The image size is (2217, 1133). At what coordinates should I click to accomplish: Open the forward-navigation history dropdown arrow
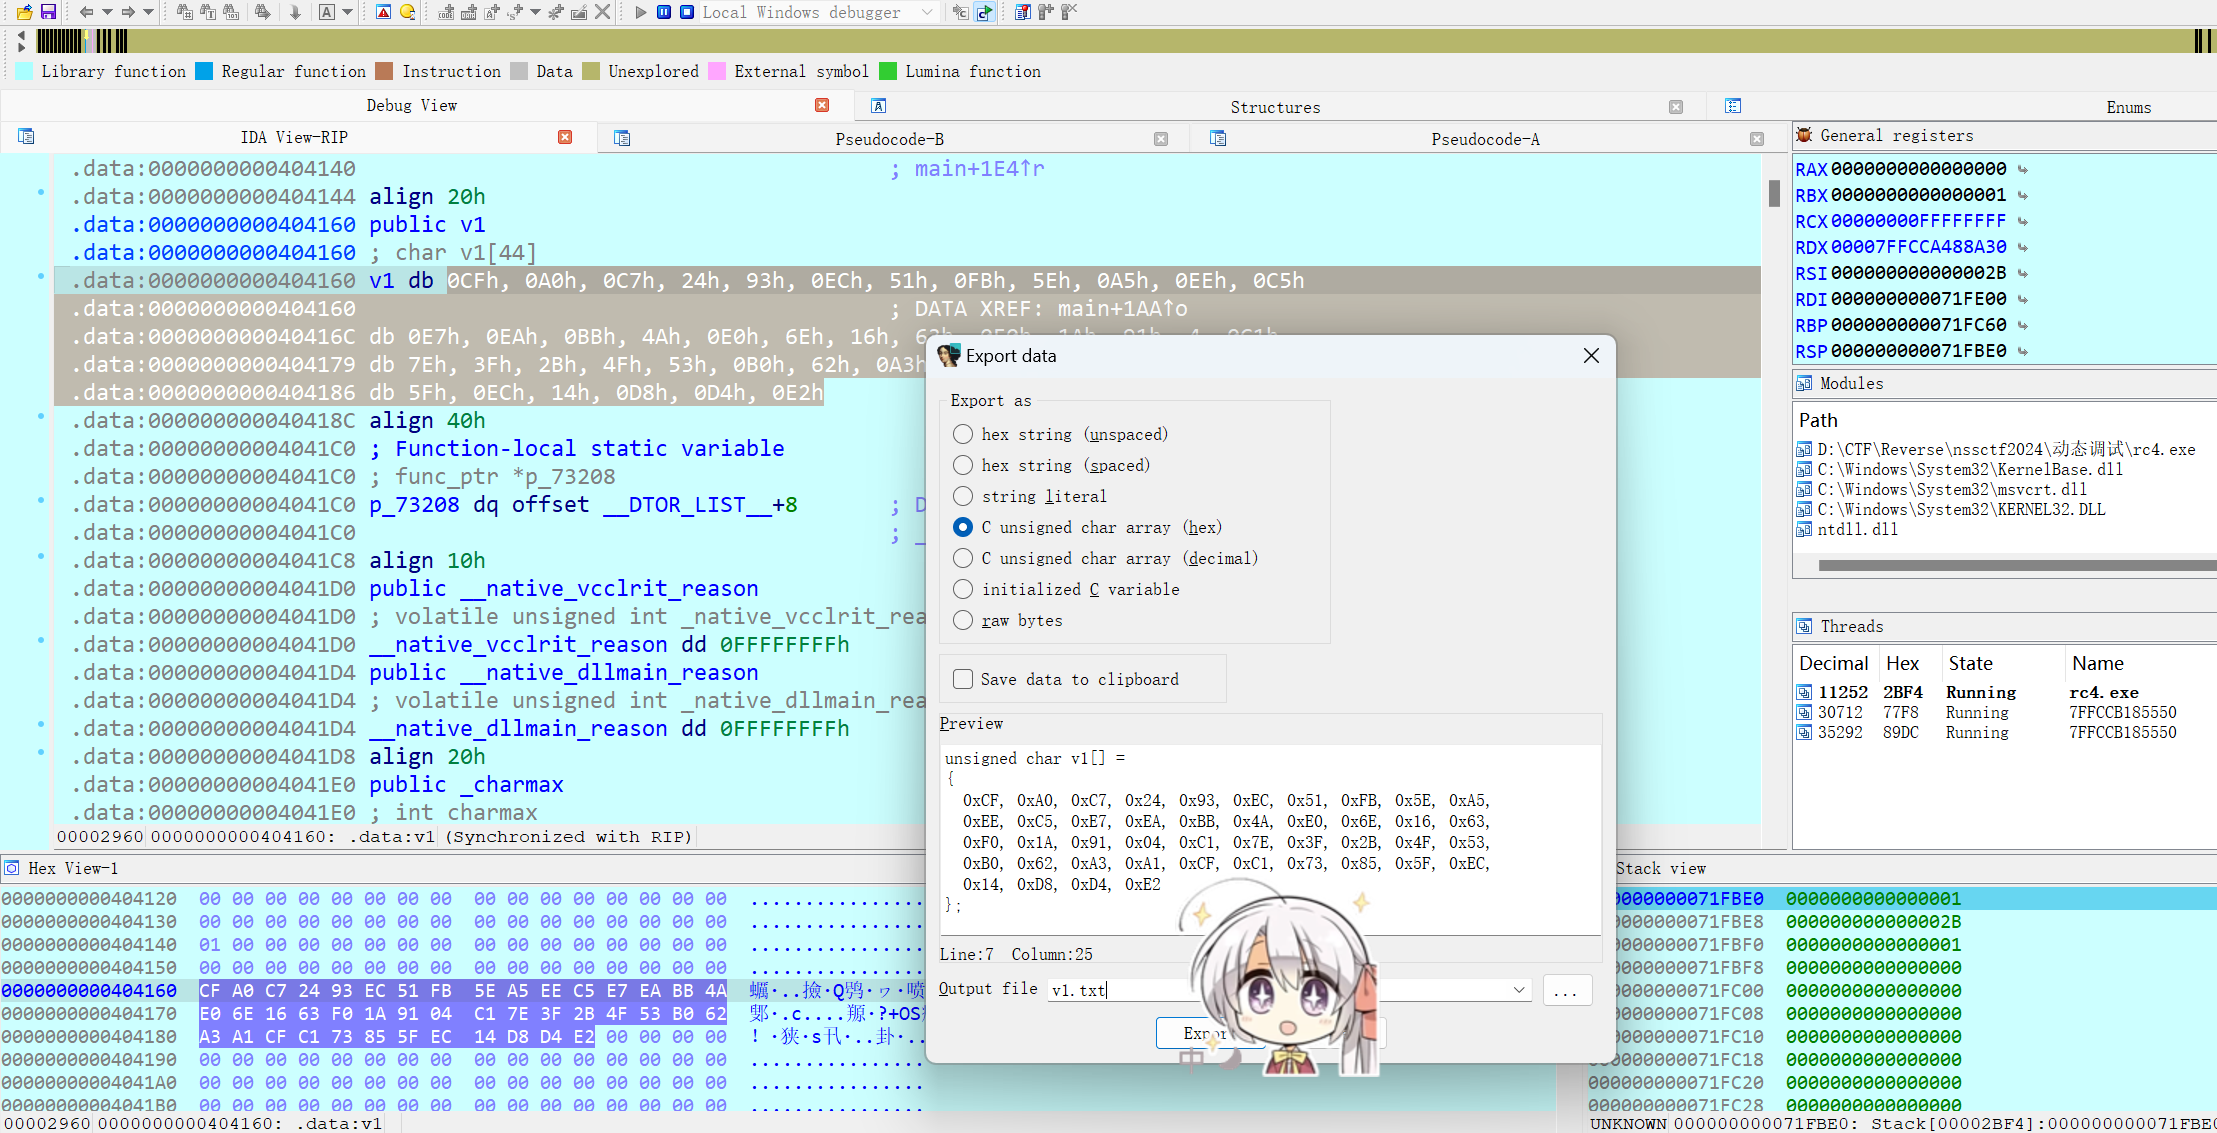[x=149, y=12]
